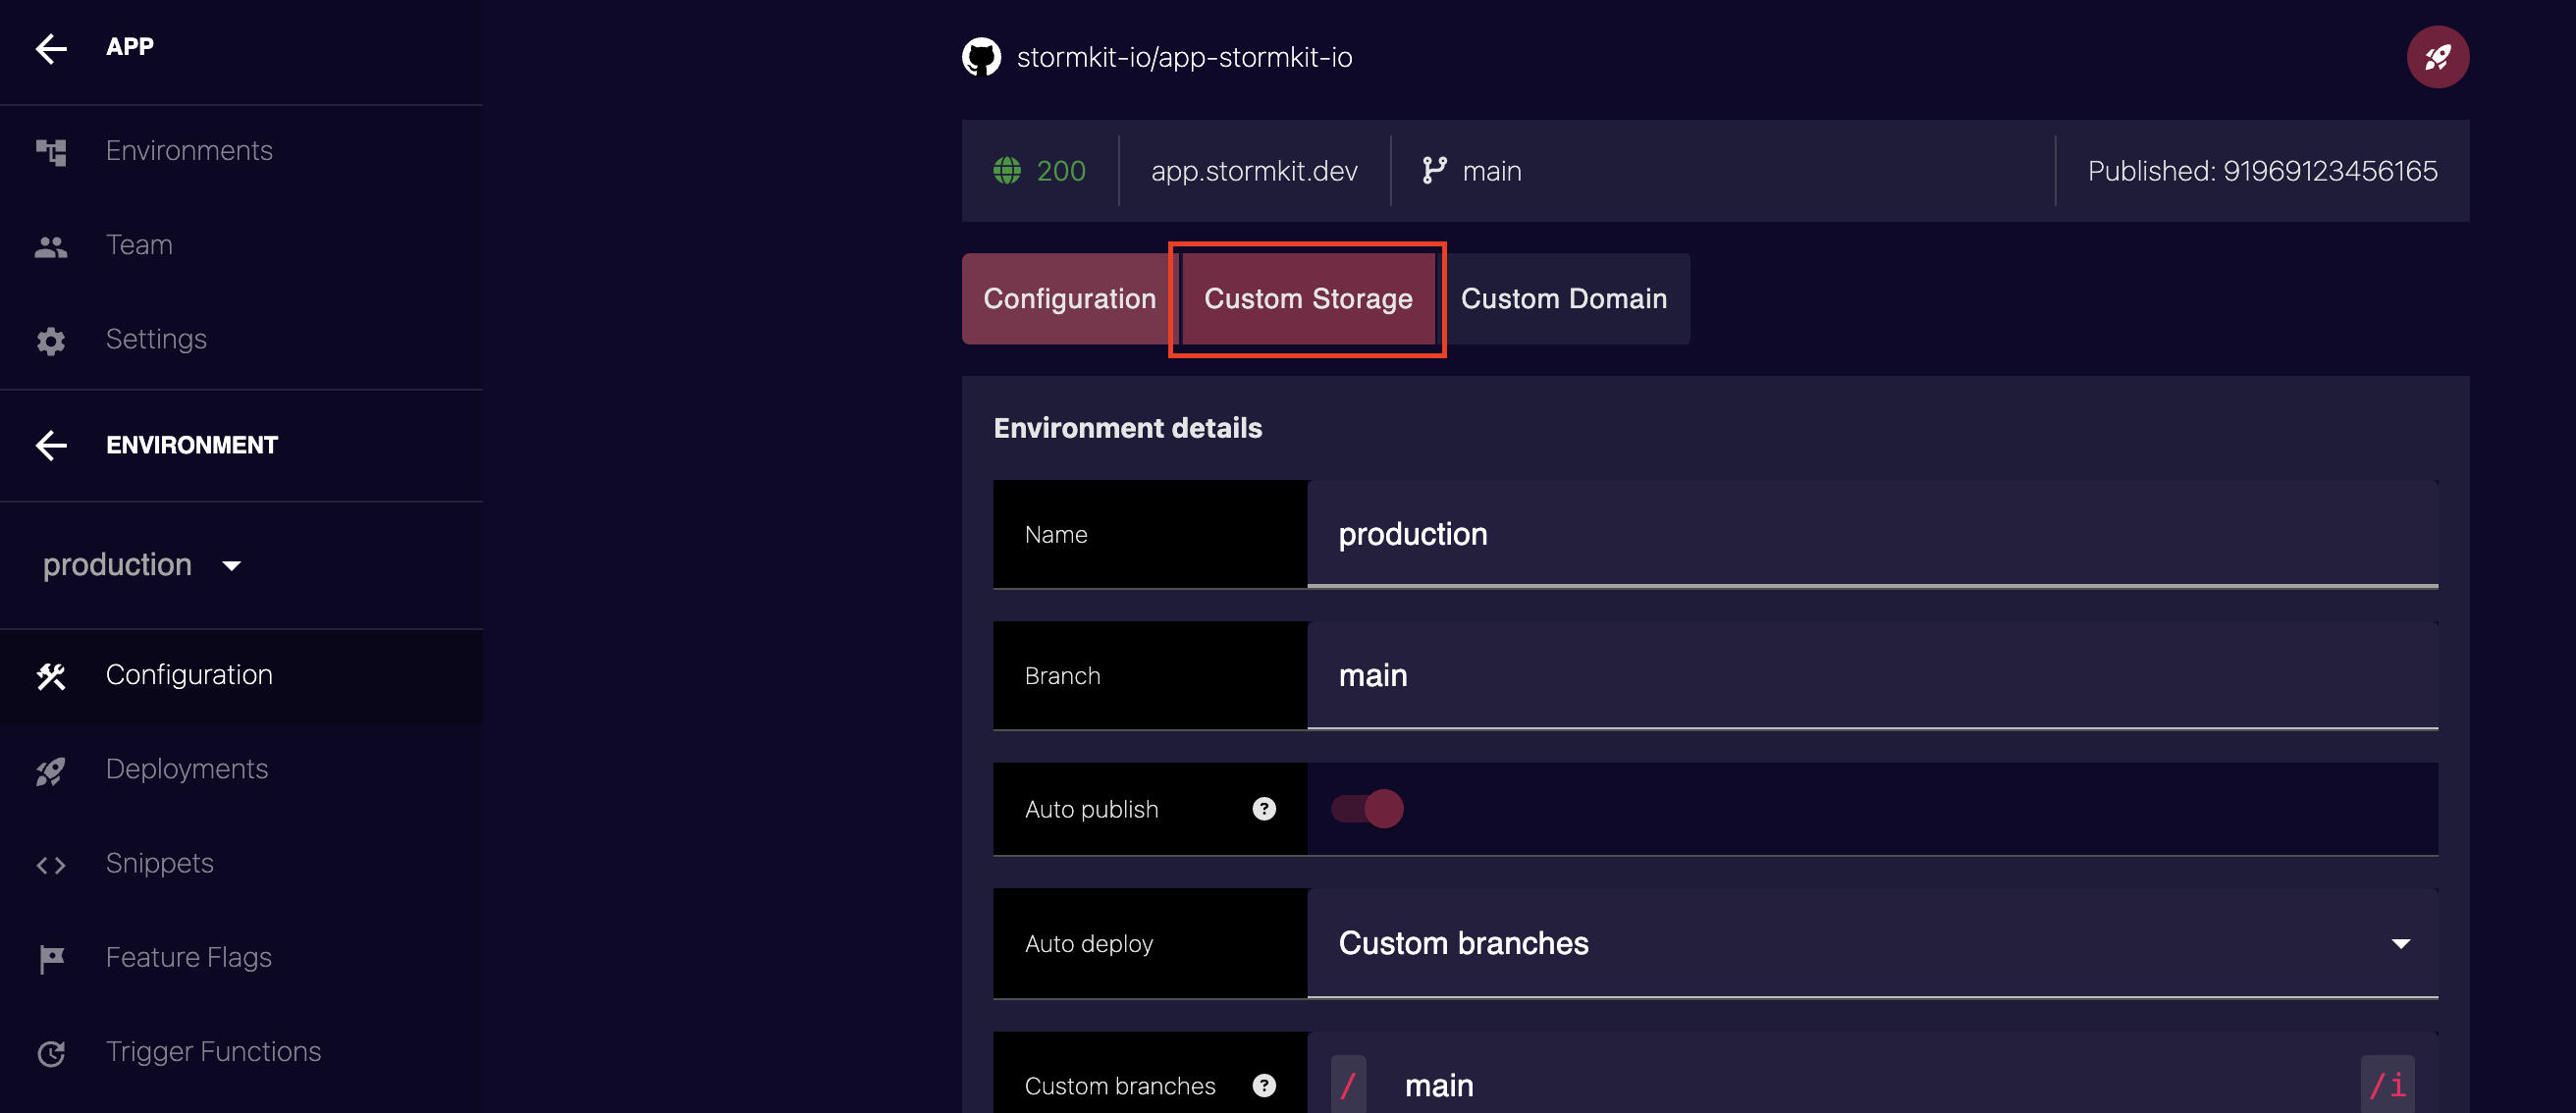Open Feature Flags in the sidebar
Image resolution: width=2576 pixels, height=1113 pixels.
coord(241,957)
